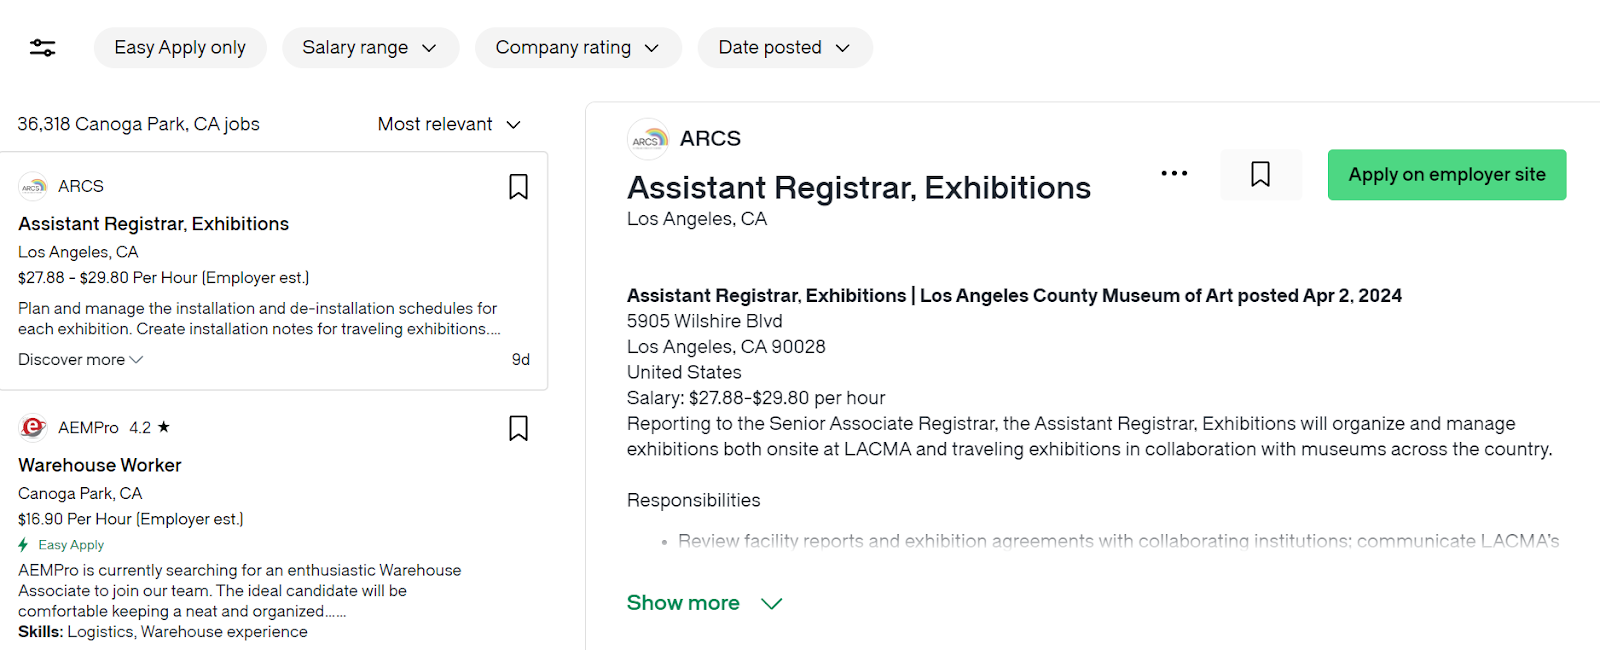Click Skills: Logistics, Warehouse experience line
Viewport: 1600px width, 650px height.
click(163, 632)
